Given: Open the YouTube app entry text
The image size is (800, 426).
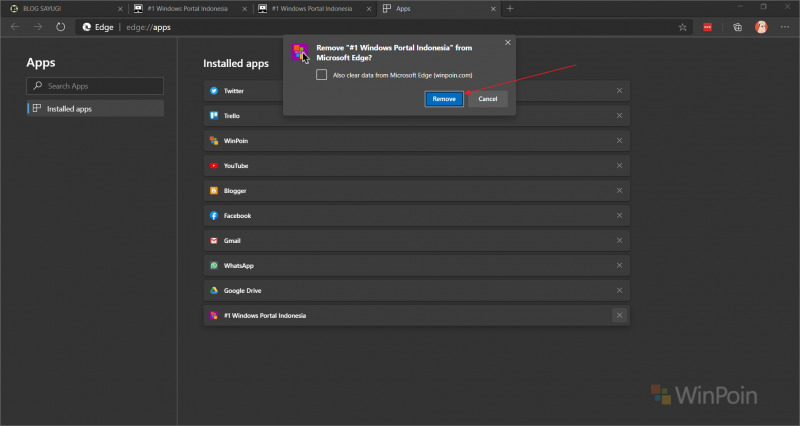Looking at the screenshot, I should [x=236, y=166].
